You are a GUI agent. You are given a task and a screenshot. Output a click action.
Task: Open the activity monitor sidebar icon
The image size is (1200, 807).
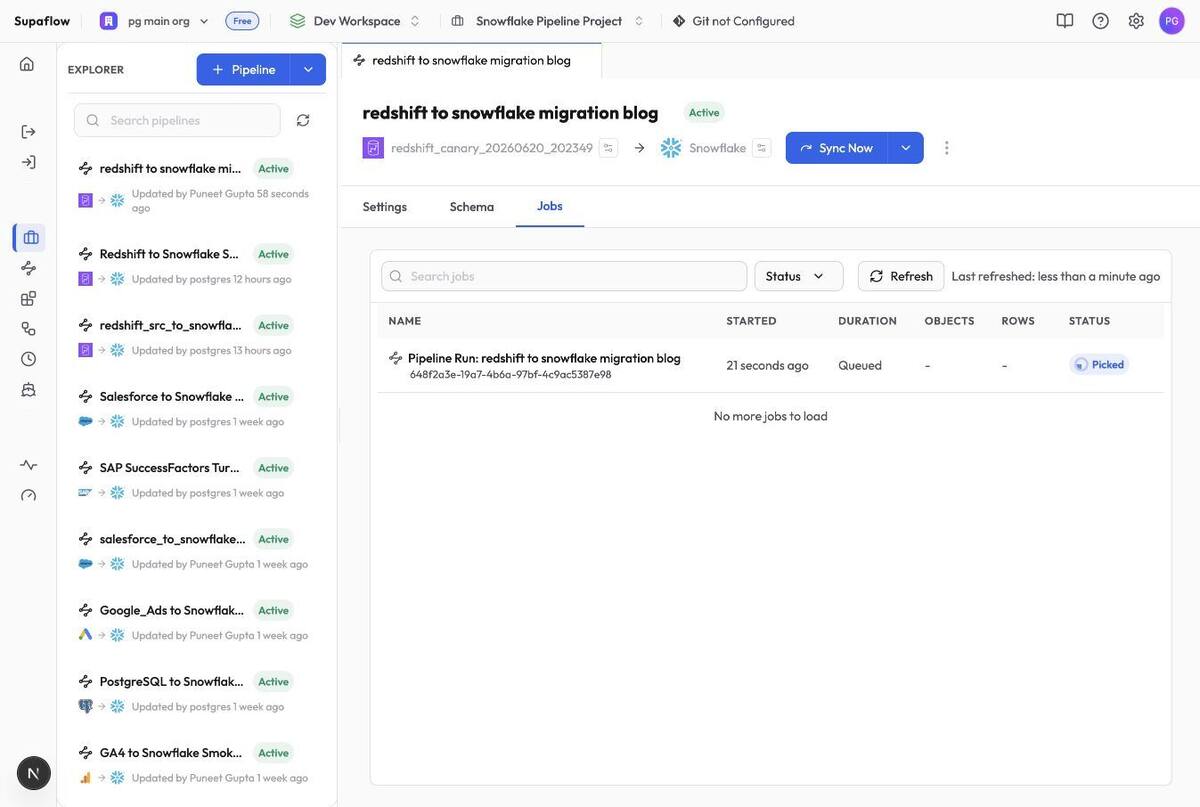pos(28,465)
